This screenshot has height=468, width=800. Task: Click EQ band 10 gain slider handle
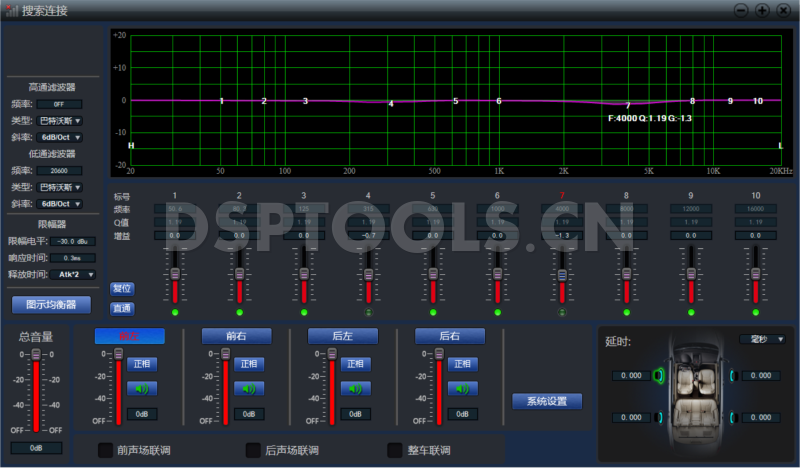tap(756, 274)
